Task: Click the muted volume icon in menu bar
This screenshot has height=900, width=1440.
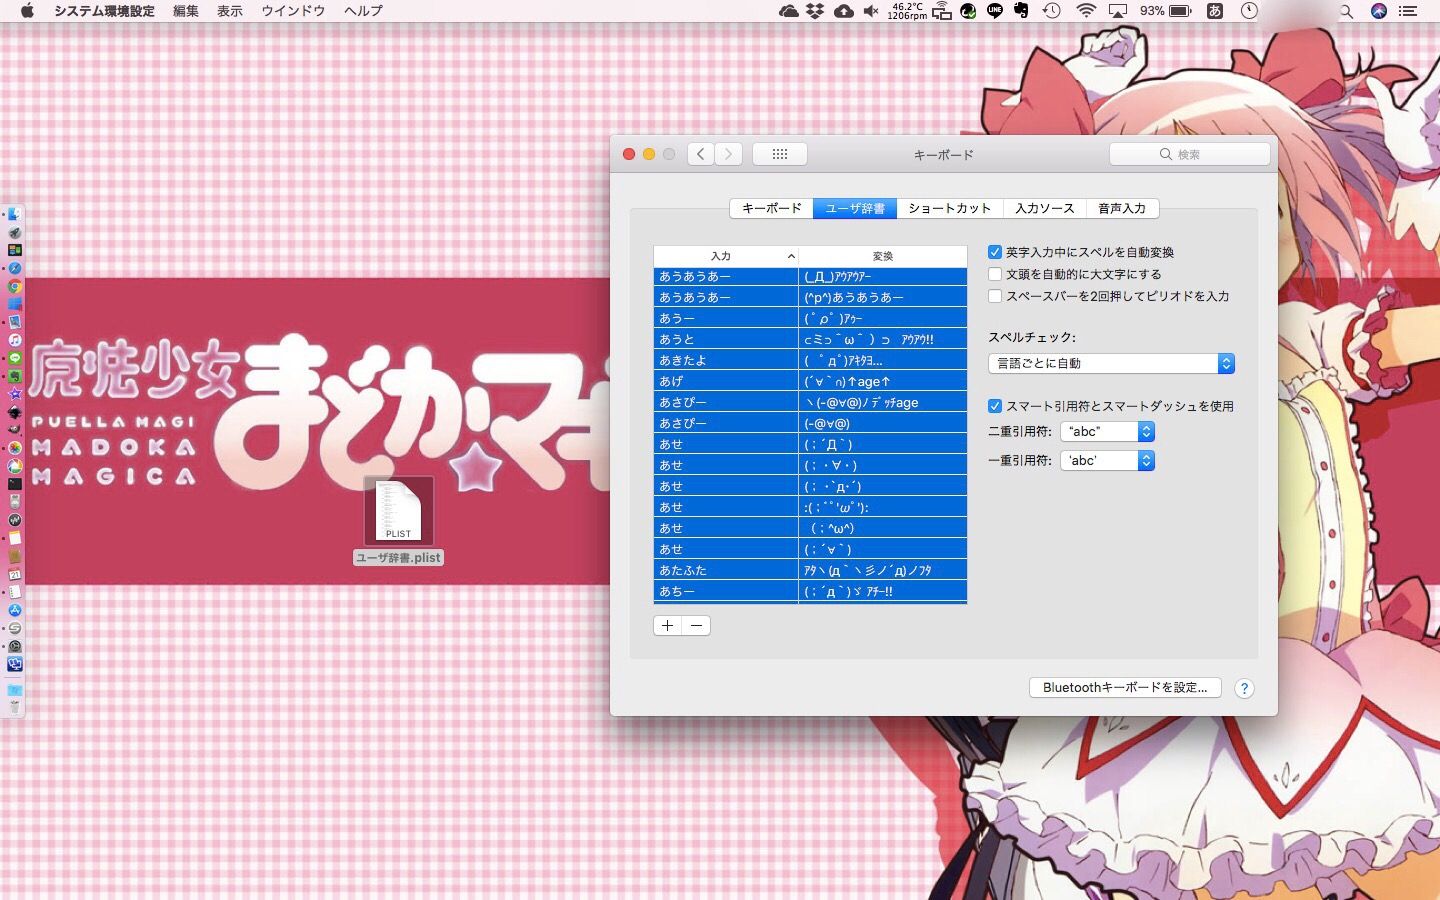Action: pos(871,11)
